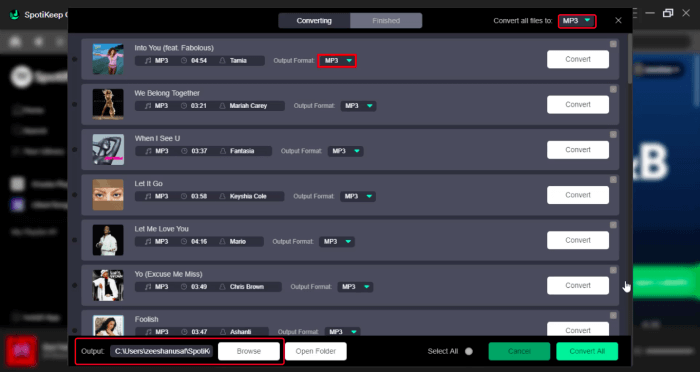Remove Let It Go with its corner X icon

click(613, 180)
